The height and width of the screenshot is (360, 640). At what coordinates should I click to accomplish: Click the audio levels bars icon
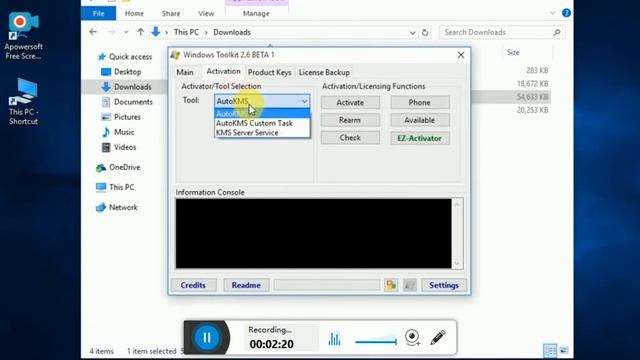tap(334, 338)
